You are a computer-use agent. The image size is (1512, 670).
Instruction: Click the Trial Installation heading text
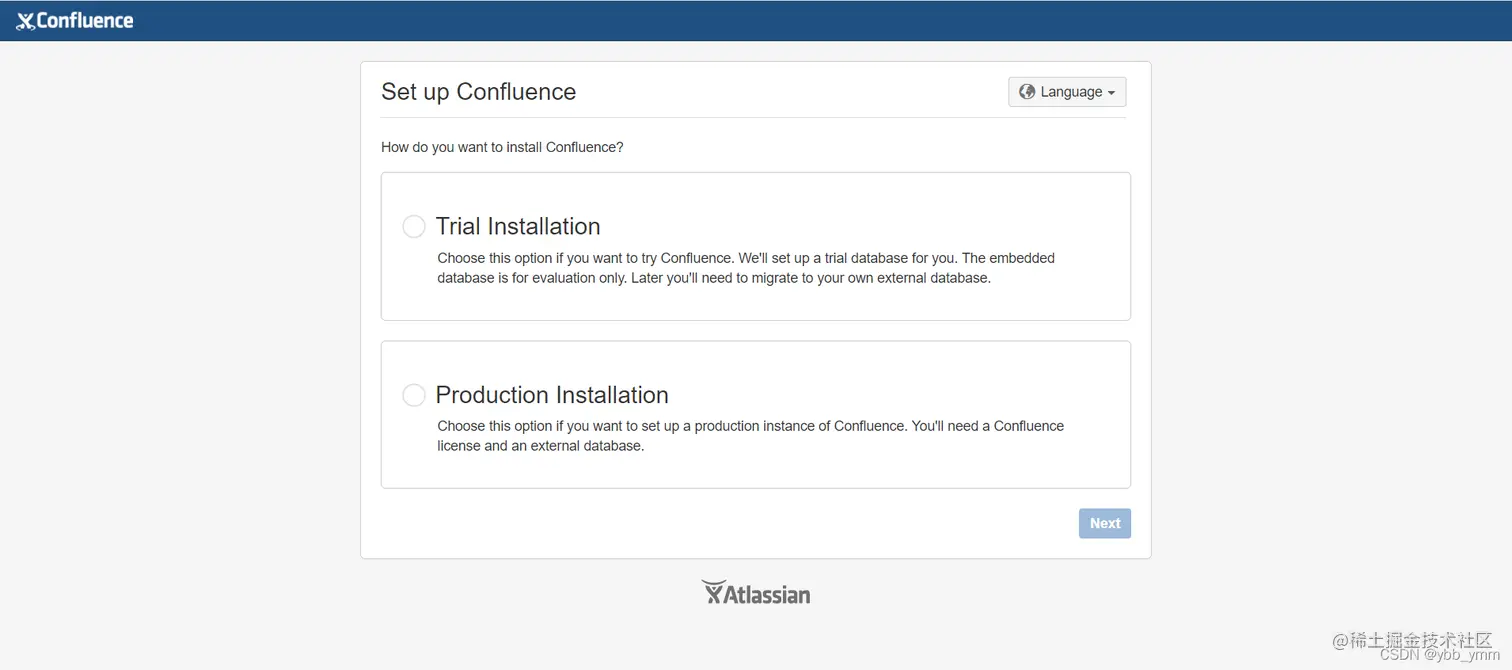point(518,226)
